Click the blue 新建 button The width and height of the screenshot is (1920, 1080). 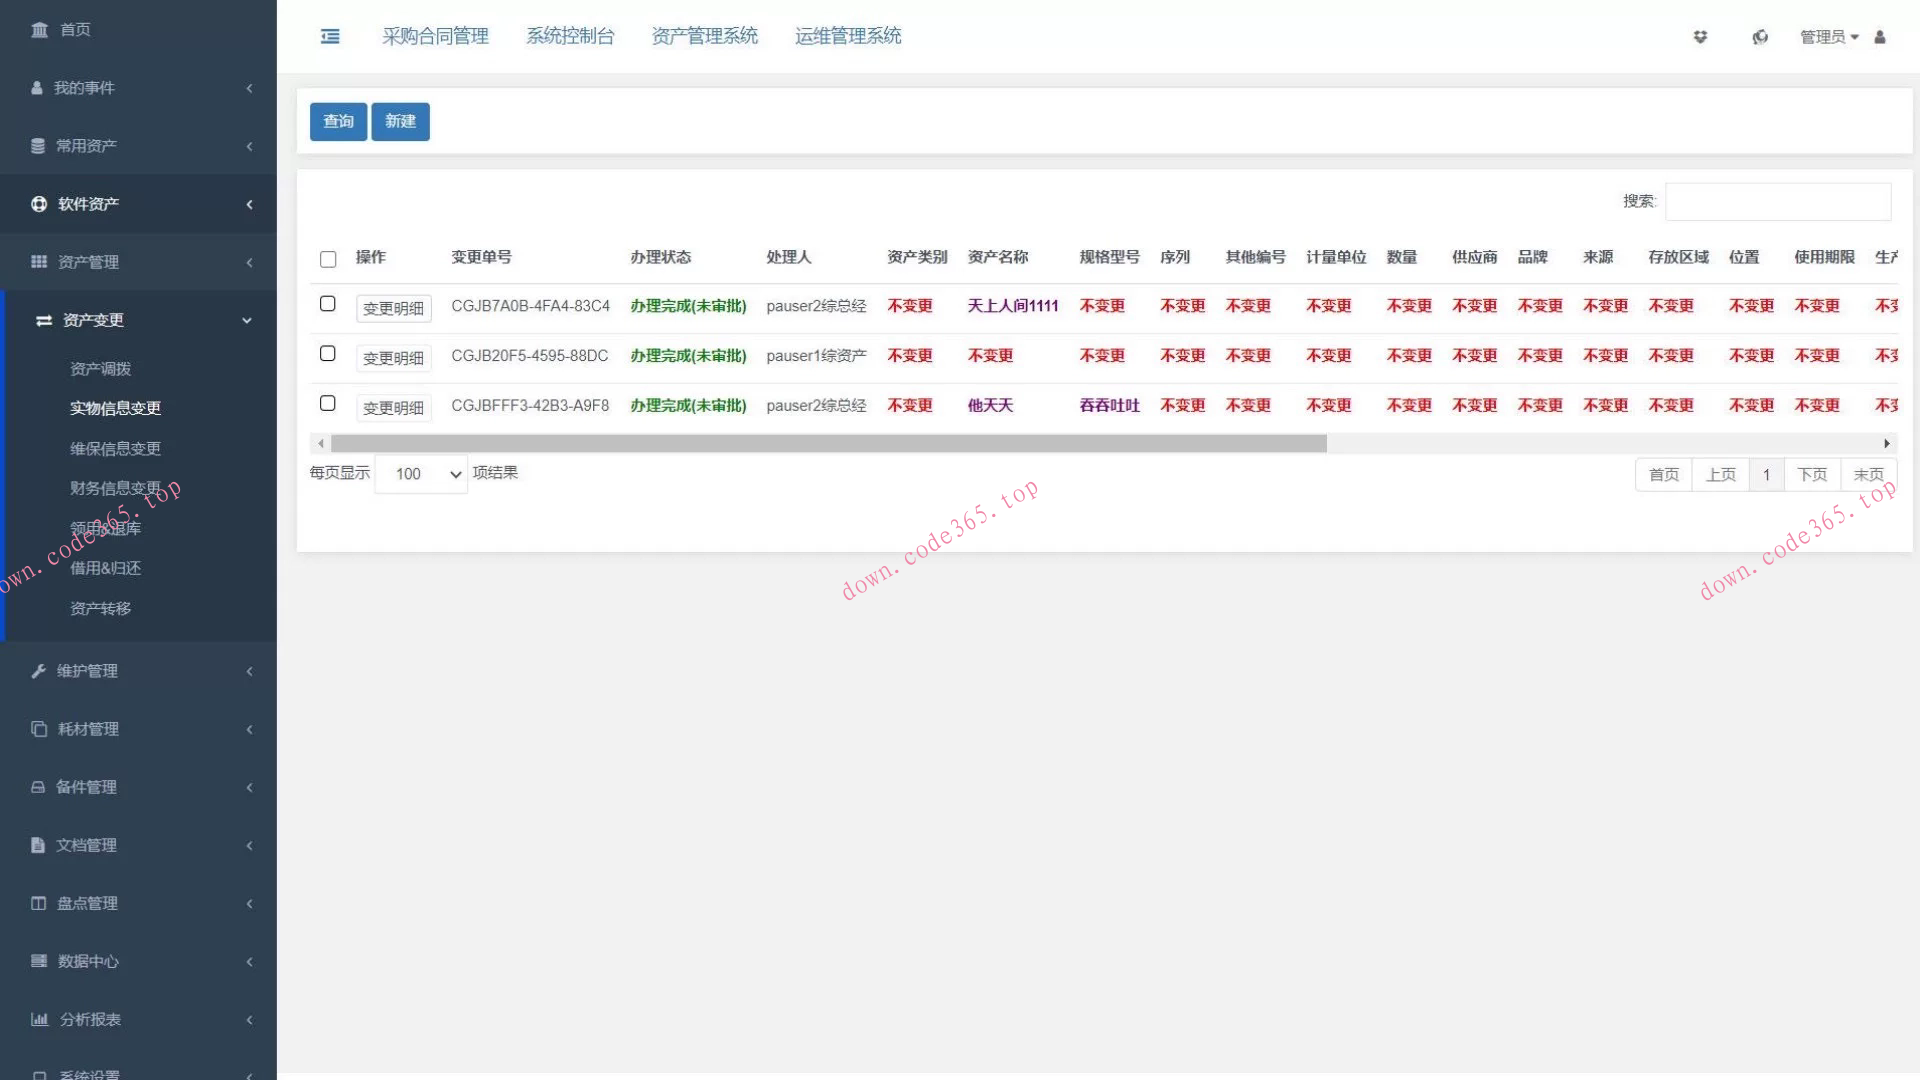[400, 121]
